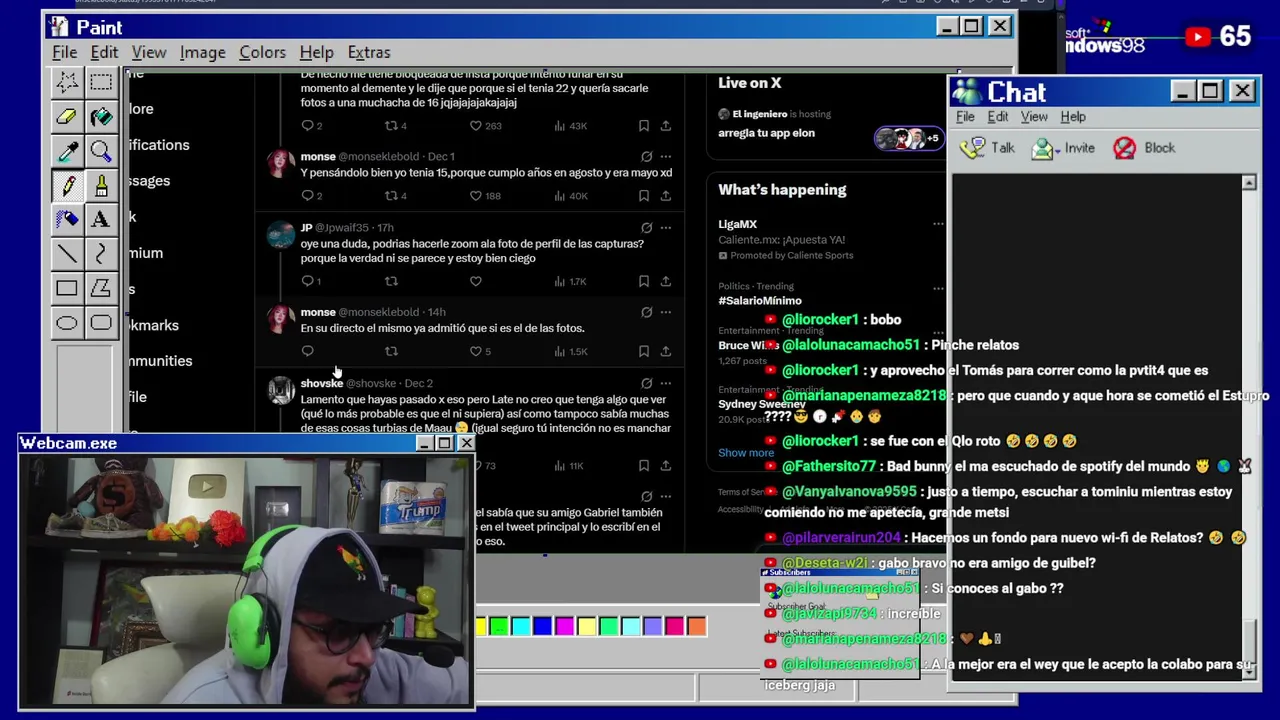Pick the orange color swatch
1280x720 pixels.
click(697, 626)
